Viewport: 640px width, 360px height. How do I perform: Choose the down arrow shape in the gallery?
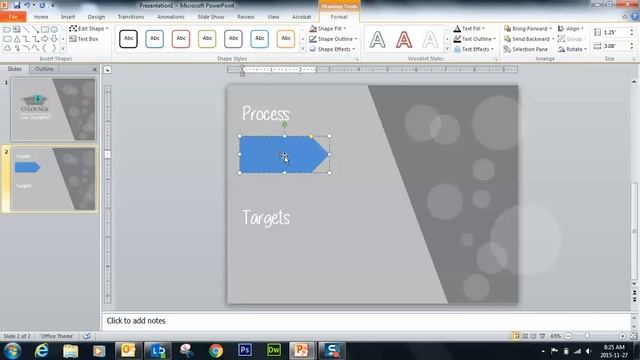coord(54,39)
